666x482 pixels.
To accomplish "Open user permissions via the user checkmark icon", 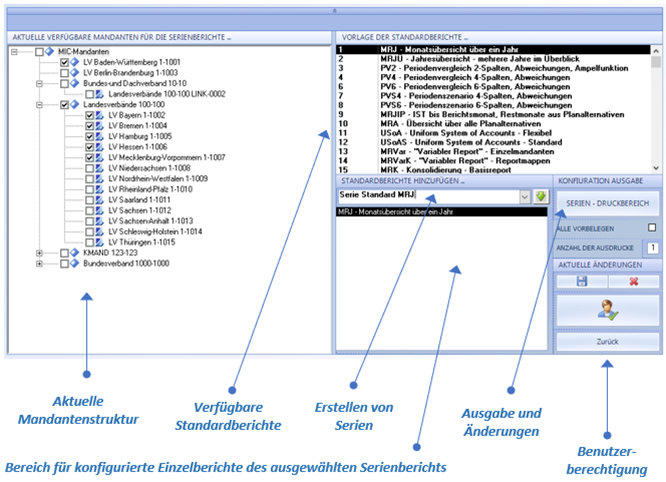I will (x=607, y=311).
